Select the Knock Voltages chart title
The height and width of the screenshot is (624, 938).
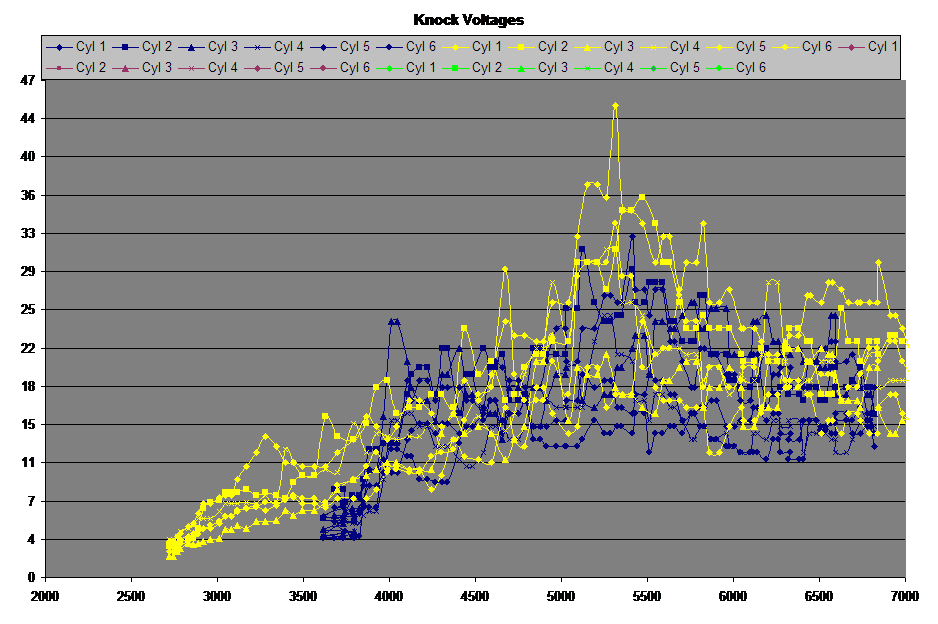[468, 20]
